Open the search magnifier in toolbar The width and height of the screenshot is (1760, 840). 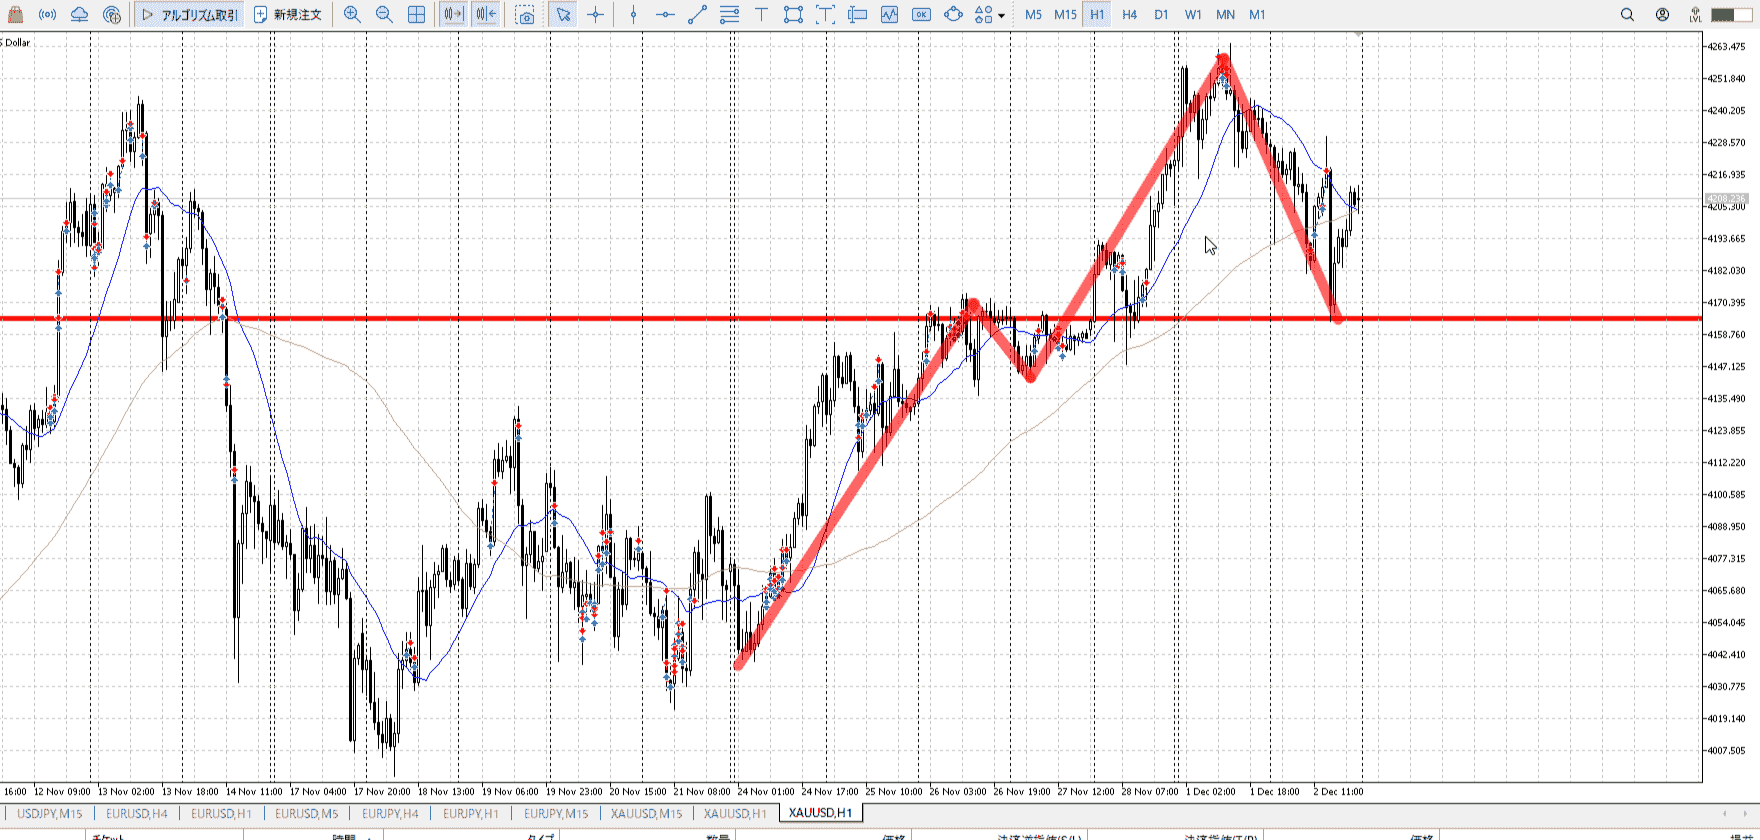pos(1627,15)
